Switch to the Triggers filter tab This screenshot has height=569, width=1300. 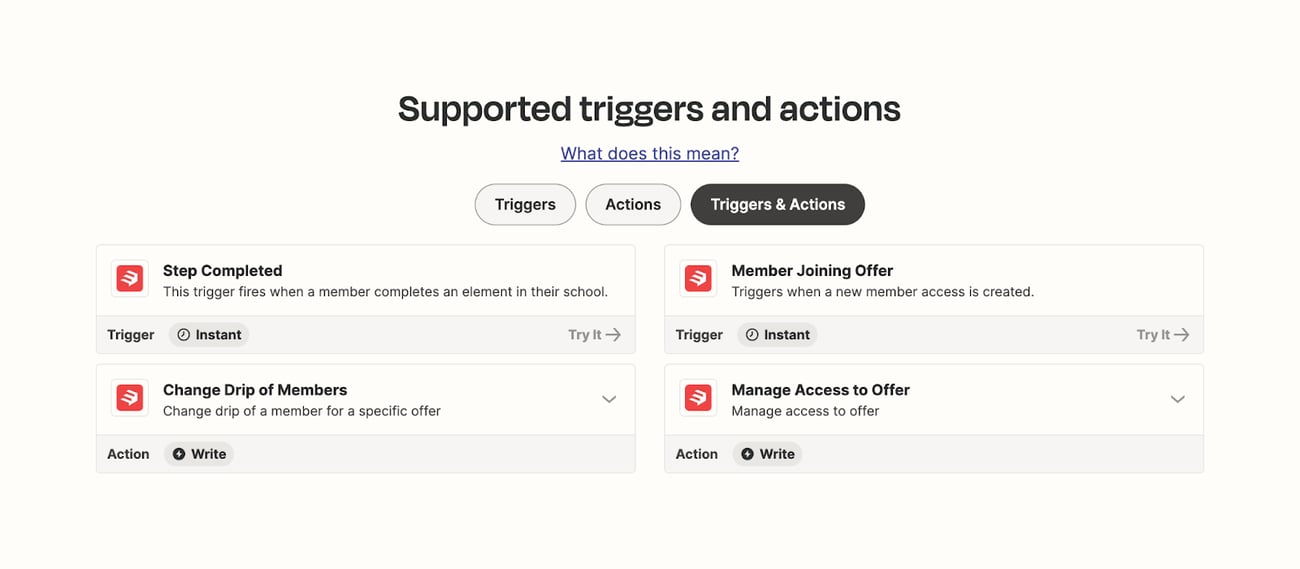525,204
